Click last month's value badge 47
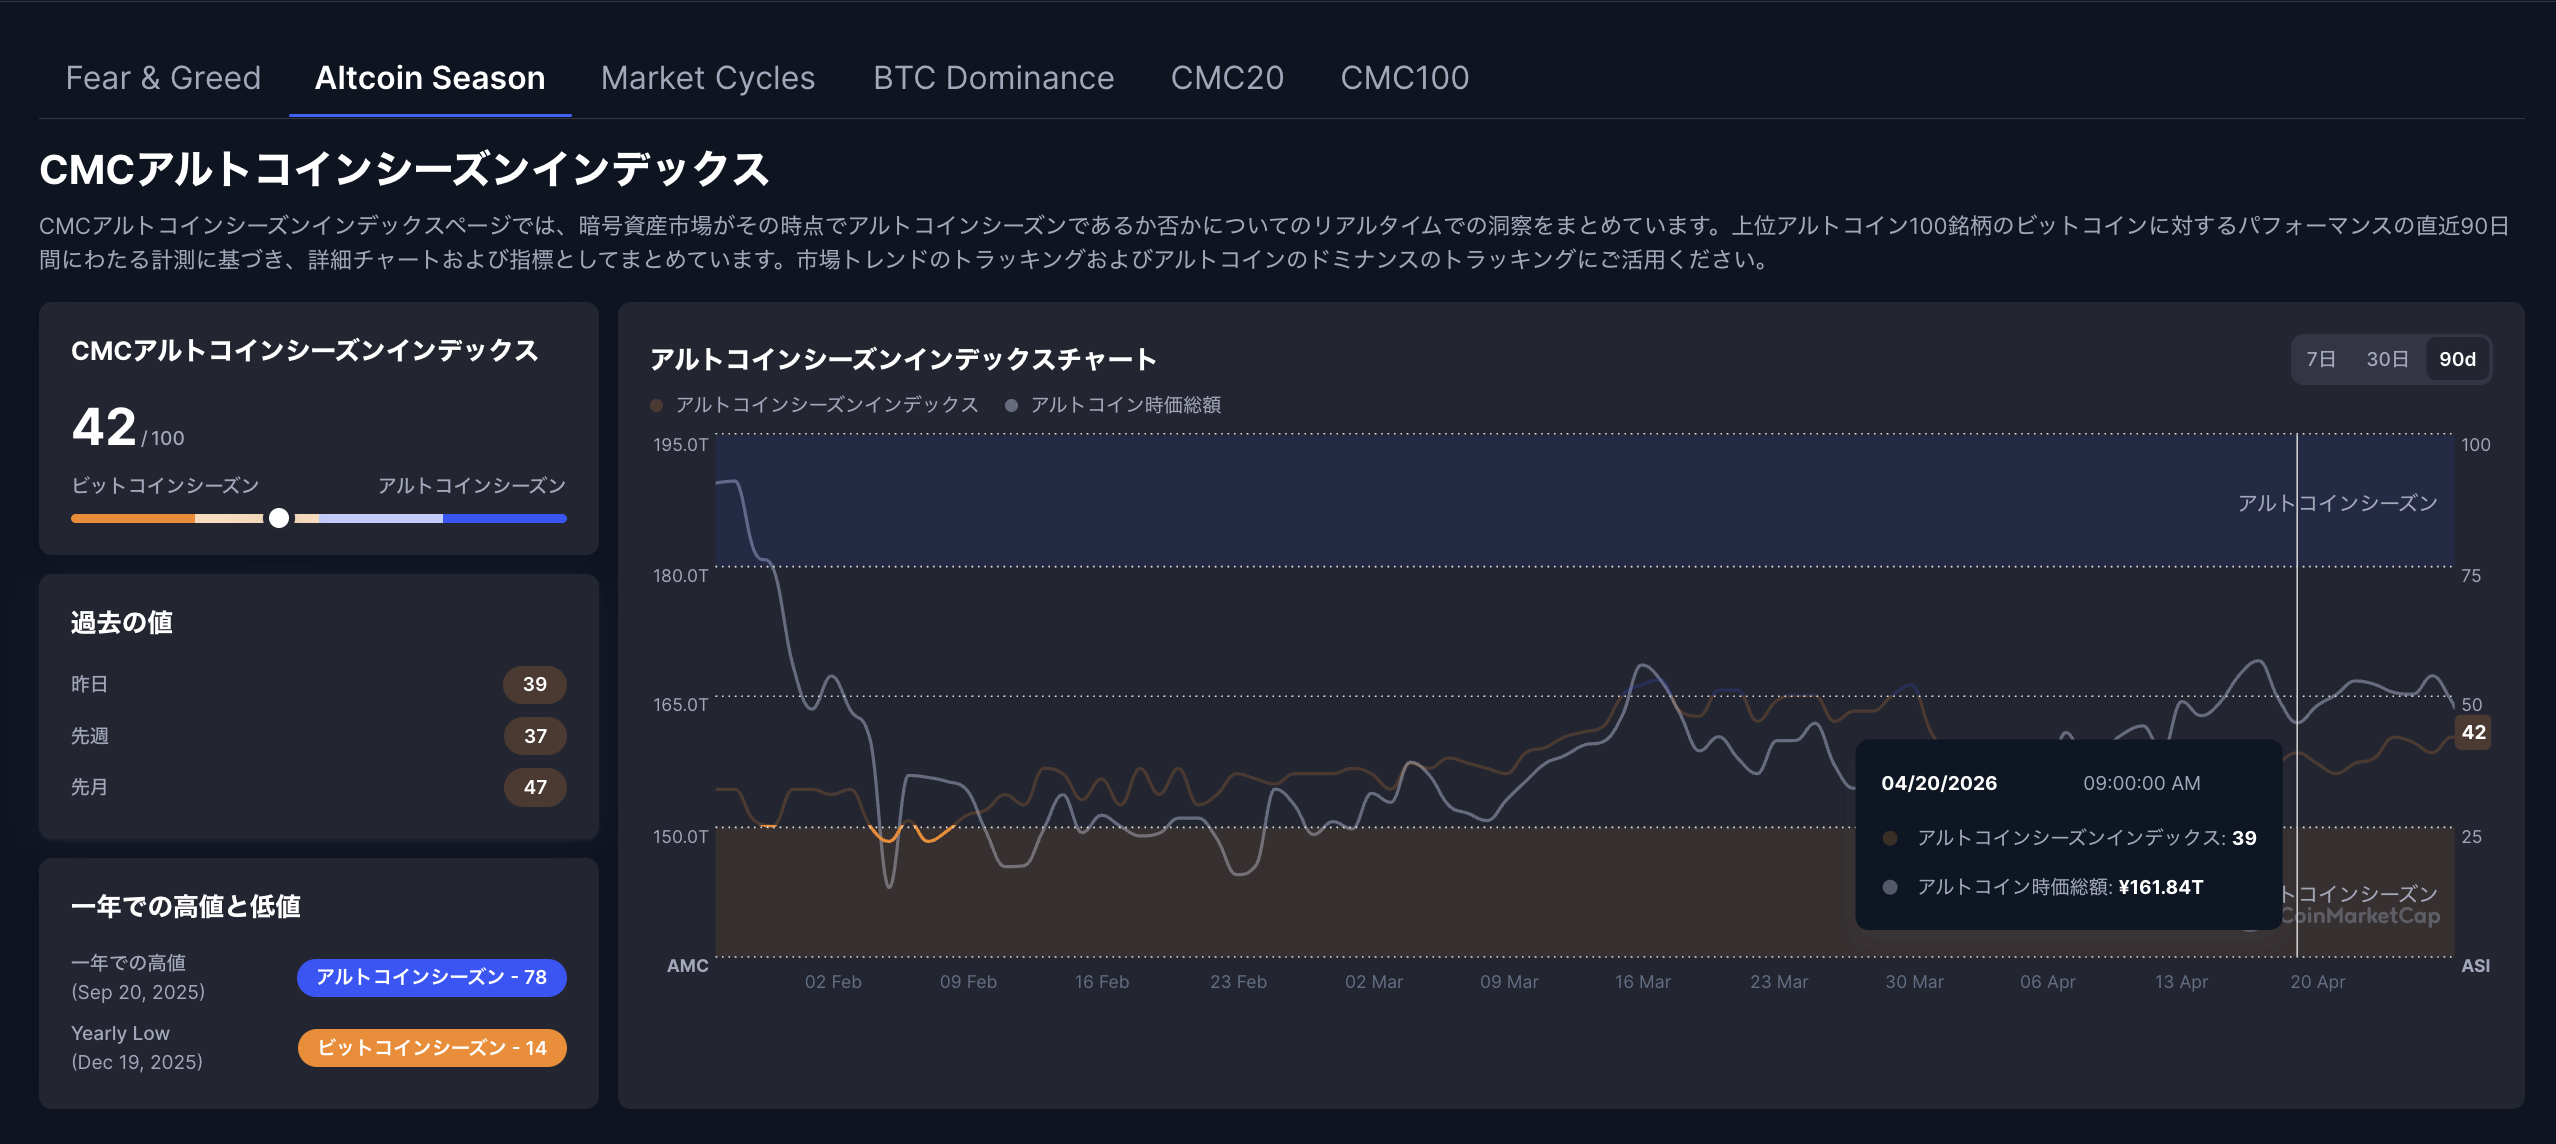Screen dimensions: 2556x1144 535,787
